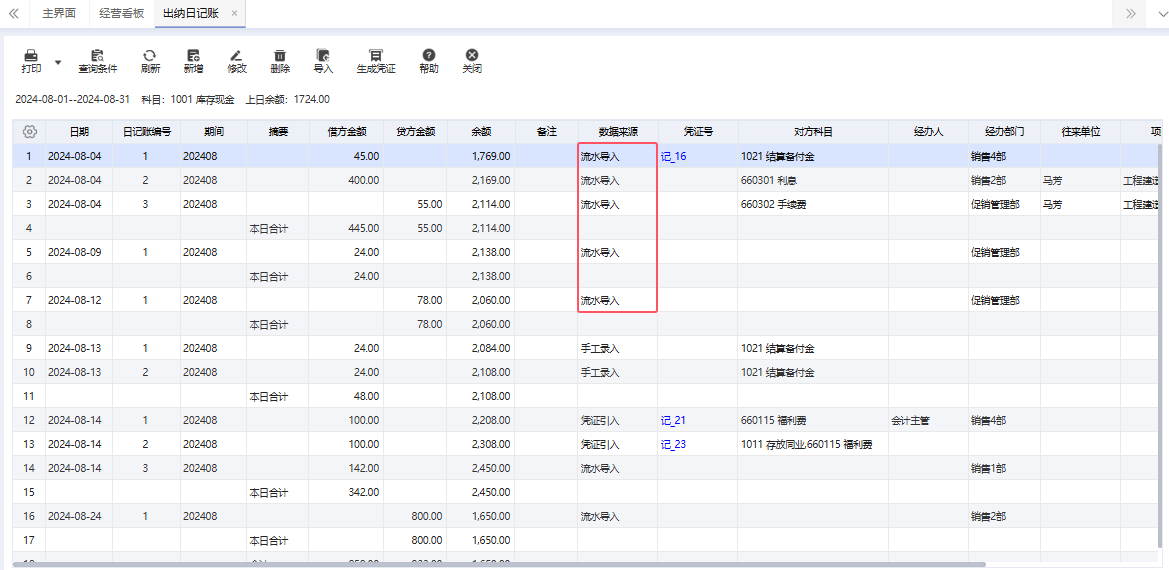Click the 关闭 close toolbar icon
1169x570 pixels.
pos(472,57)
